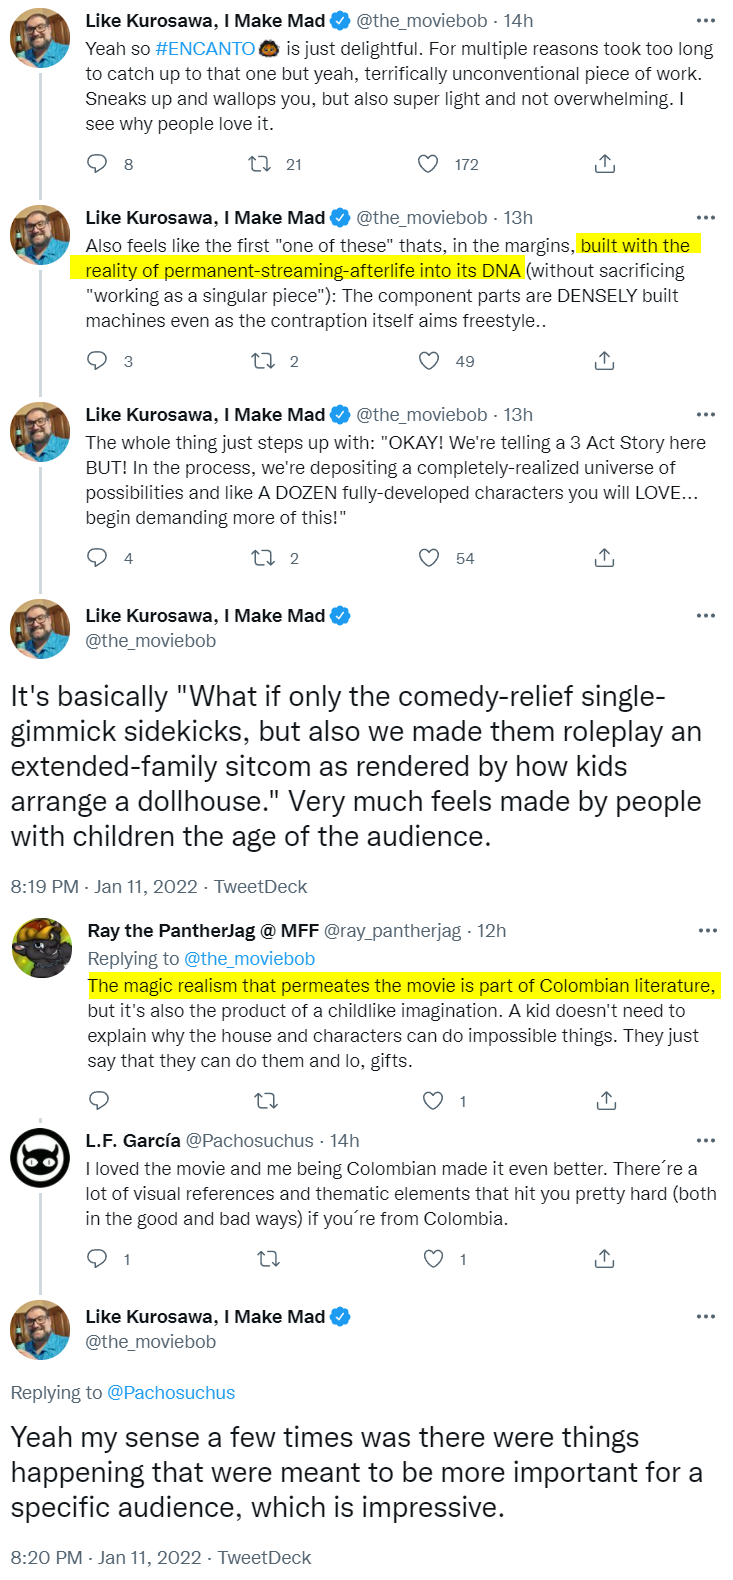Share the 3 Act Story tweet
Image resolution: width=733 pixels, height=1580 pixels.
pos(605,558)
